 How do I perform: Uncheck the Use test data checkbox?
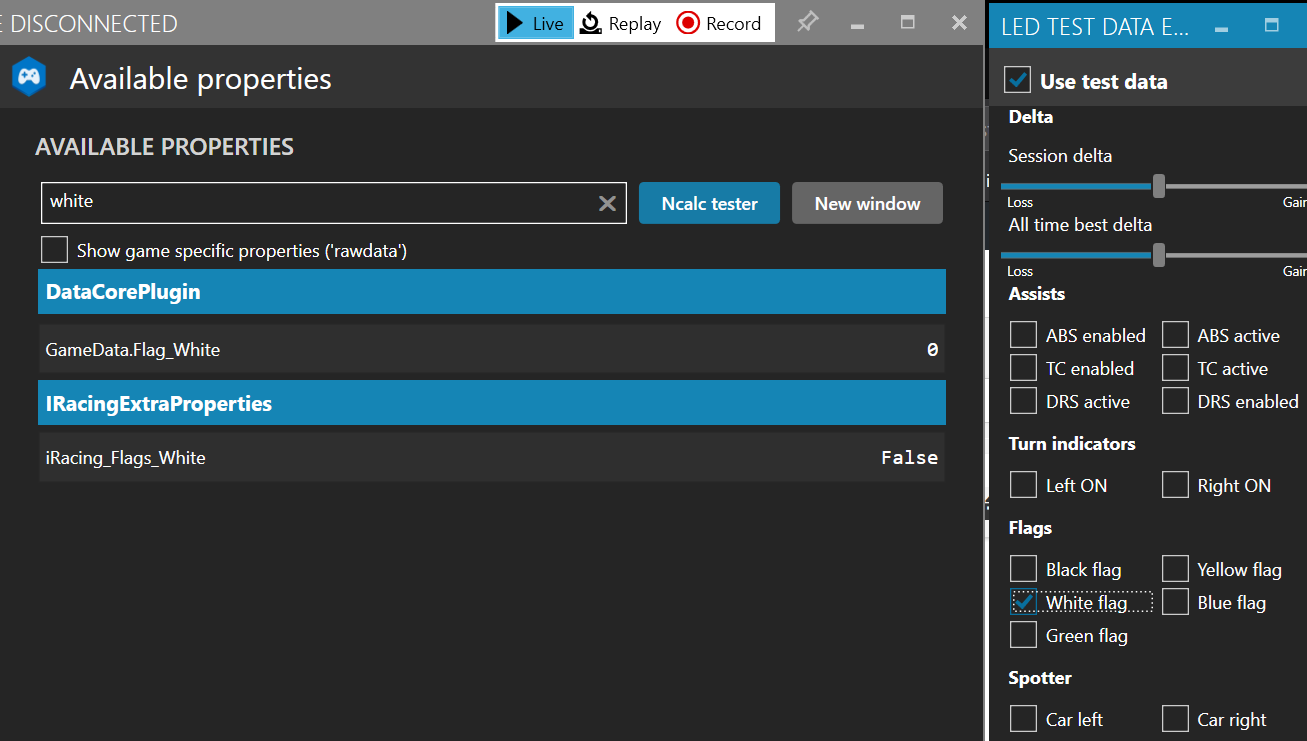coord(1018,80)
